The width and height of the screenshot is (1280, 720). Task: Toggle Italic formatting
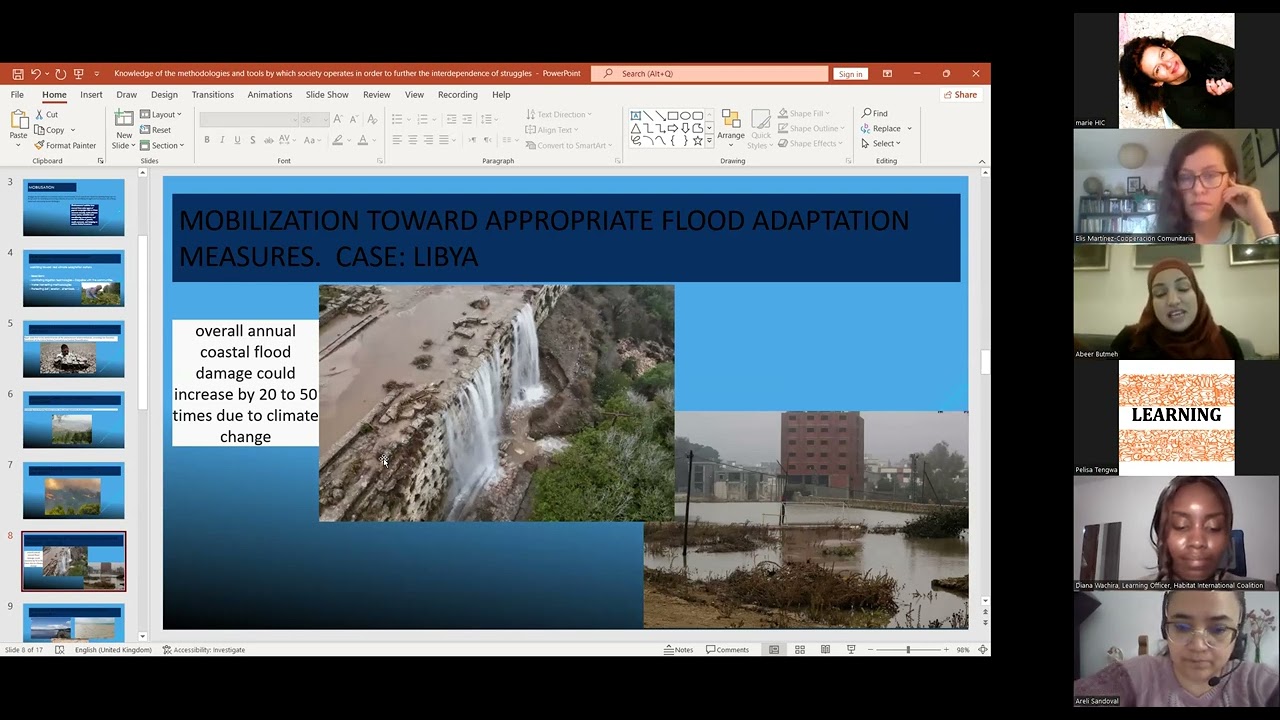click(x=222, y=140)
